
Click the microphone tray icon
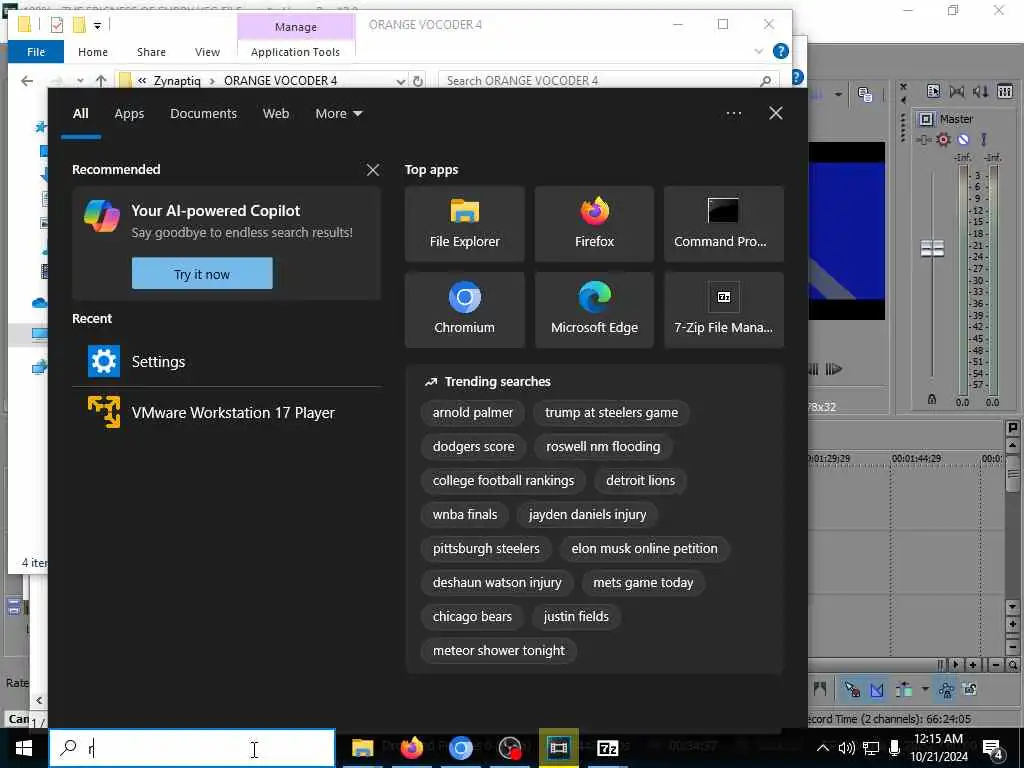coord(895,748)
